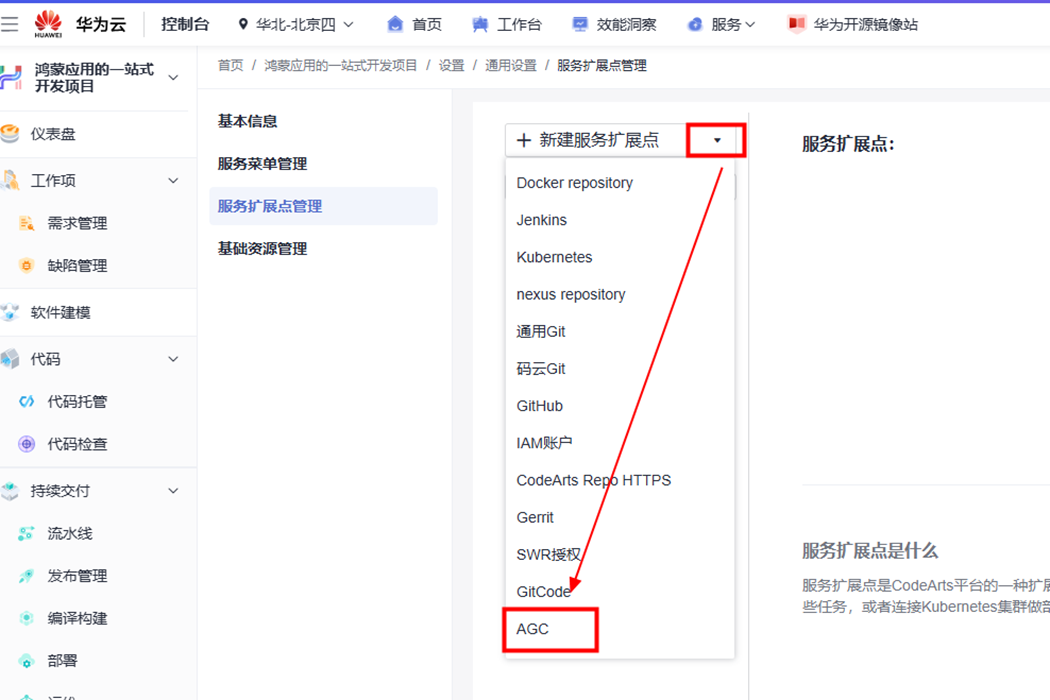Expand the project switcher chevron

(173, 78)
